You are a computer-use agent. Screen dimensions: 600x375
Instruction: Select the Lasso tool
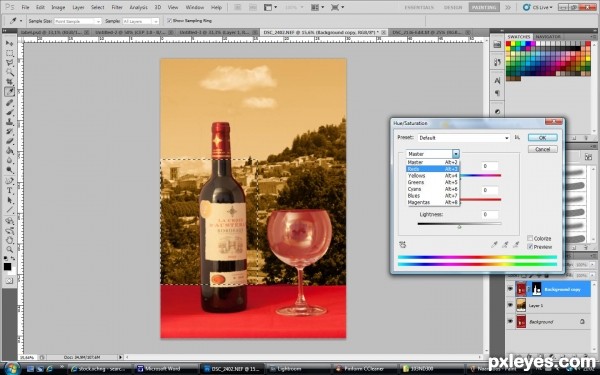coord(9,63)
